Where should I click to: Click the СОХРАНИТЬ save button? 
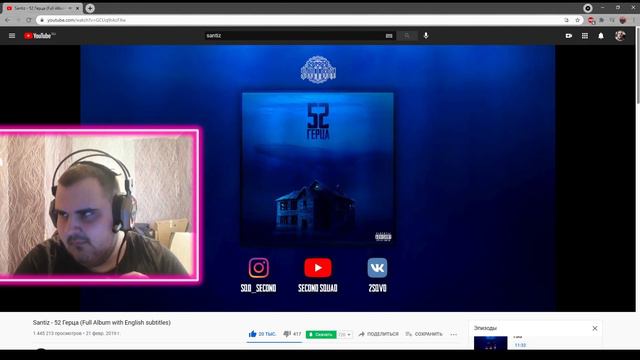[x=424, y=334]
